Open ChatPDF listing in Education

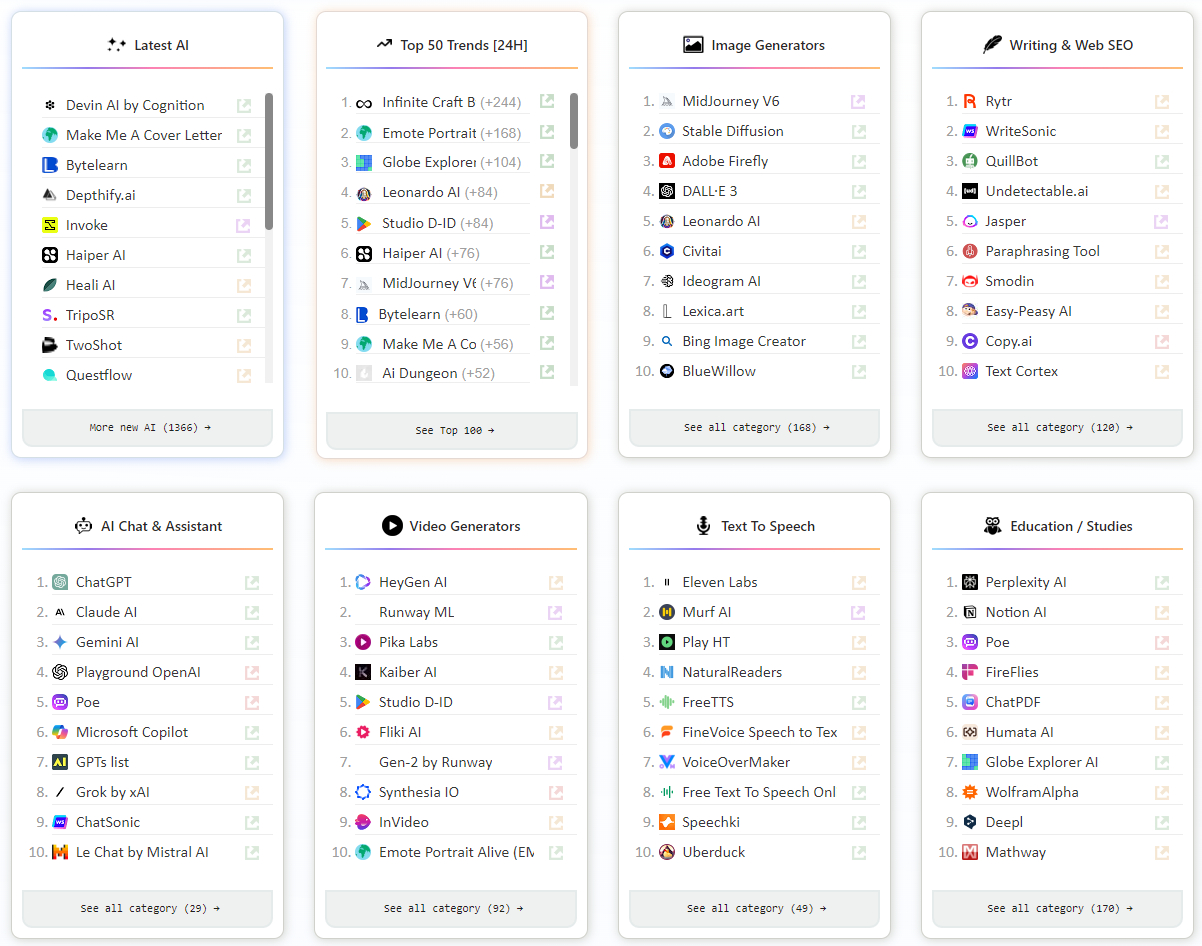1013,702
